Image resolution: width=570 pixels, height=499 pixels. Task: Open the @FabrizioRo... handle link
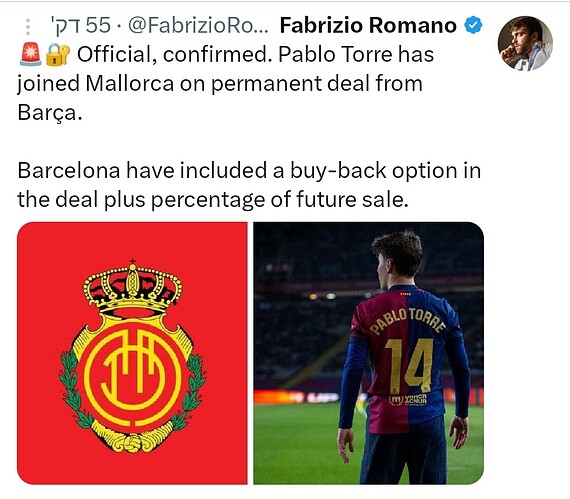tap(198, 25)
